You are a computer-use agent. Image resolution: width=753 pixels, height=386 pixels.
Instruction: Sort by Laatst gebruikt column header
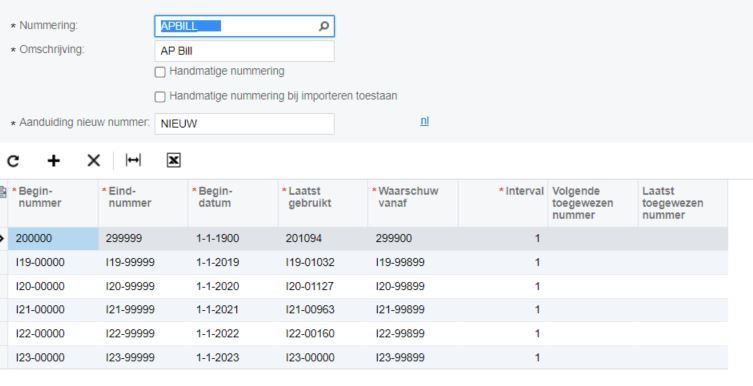pyautogui.click(x=322, y=204)
